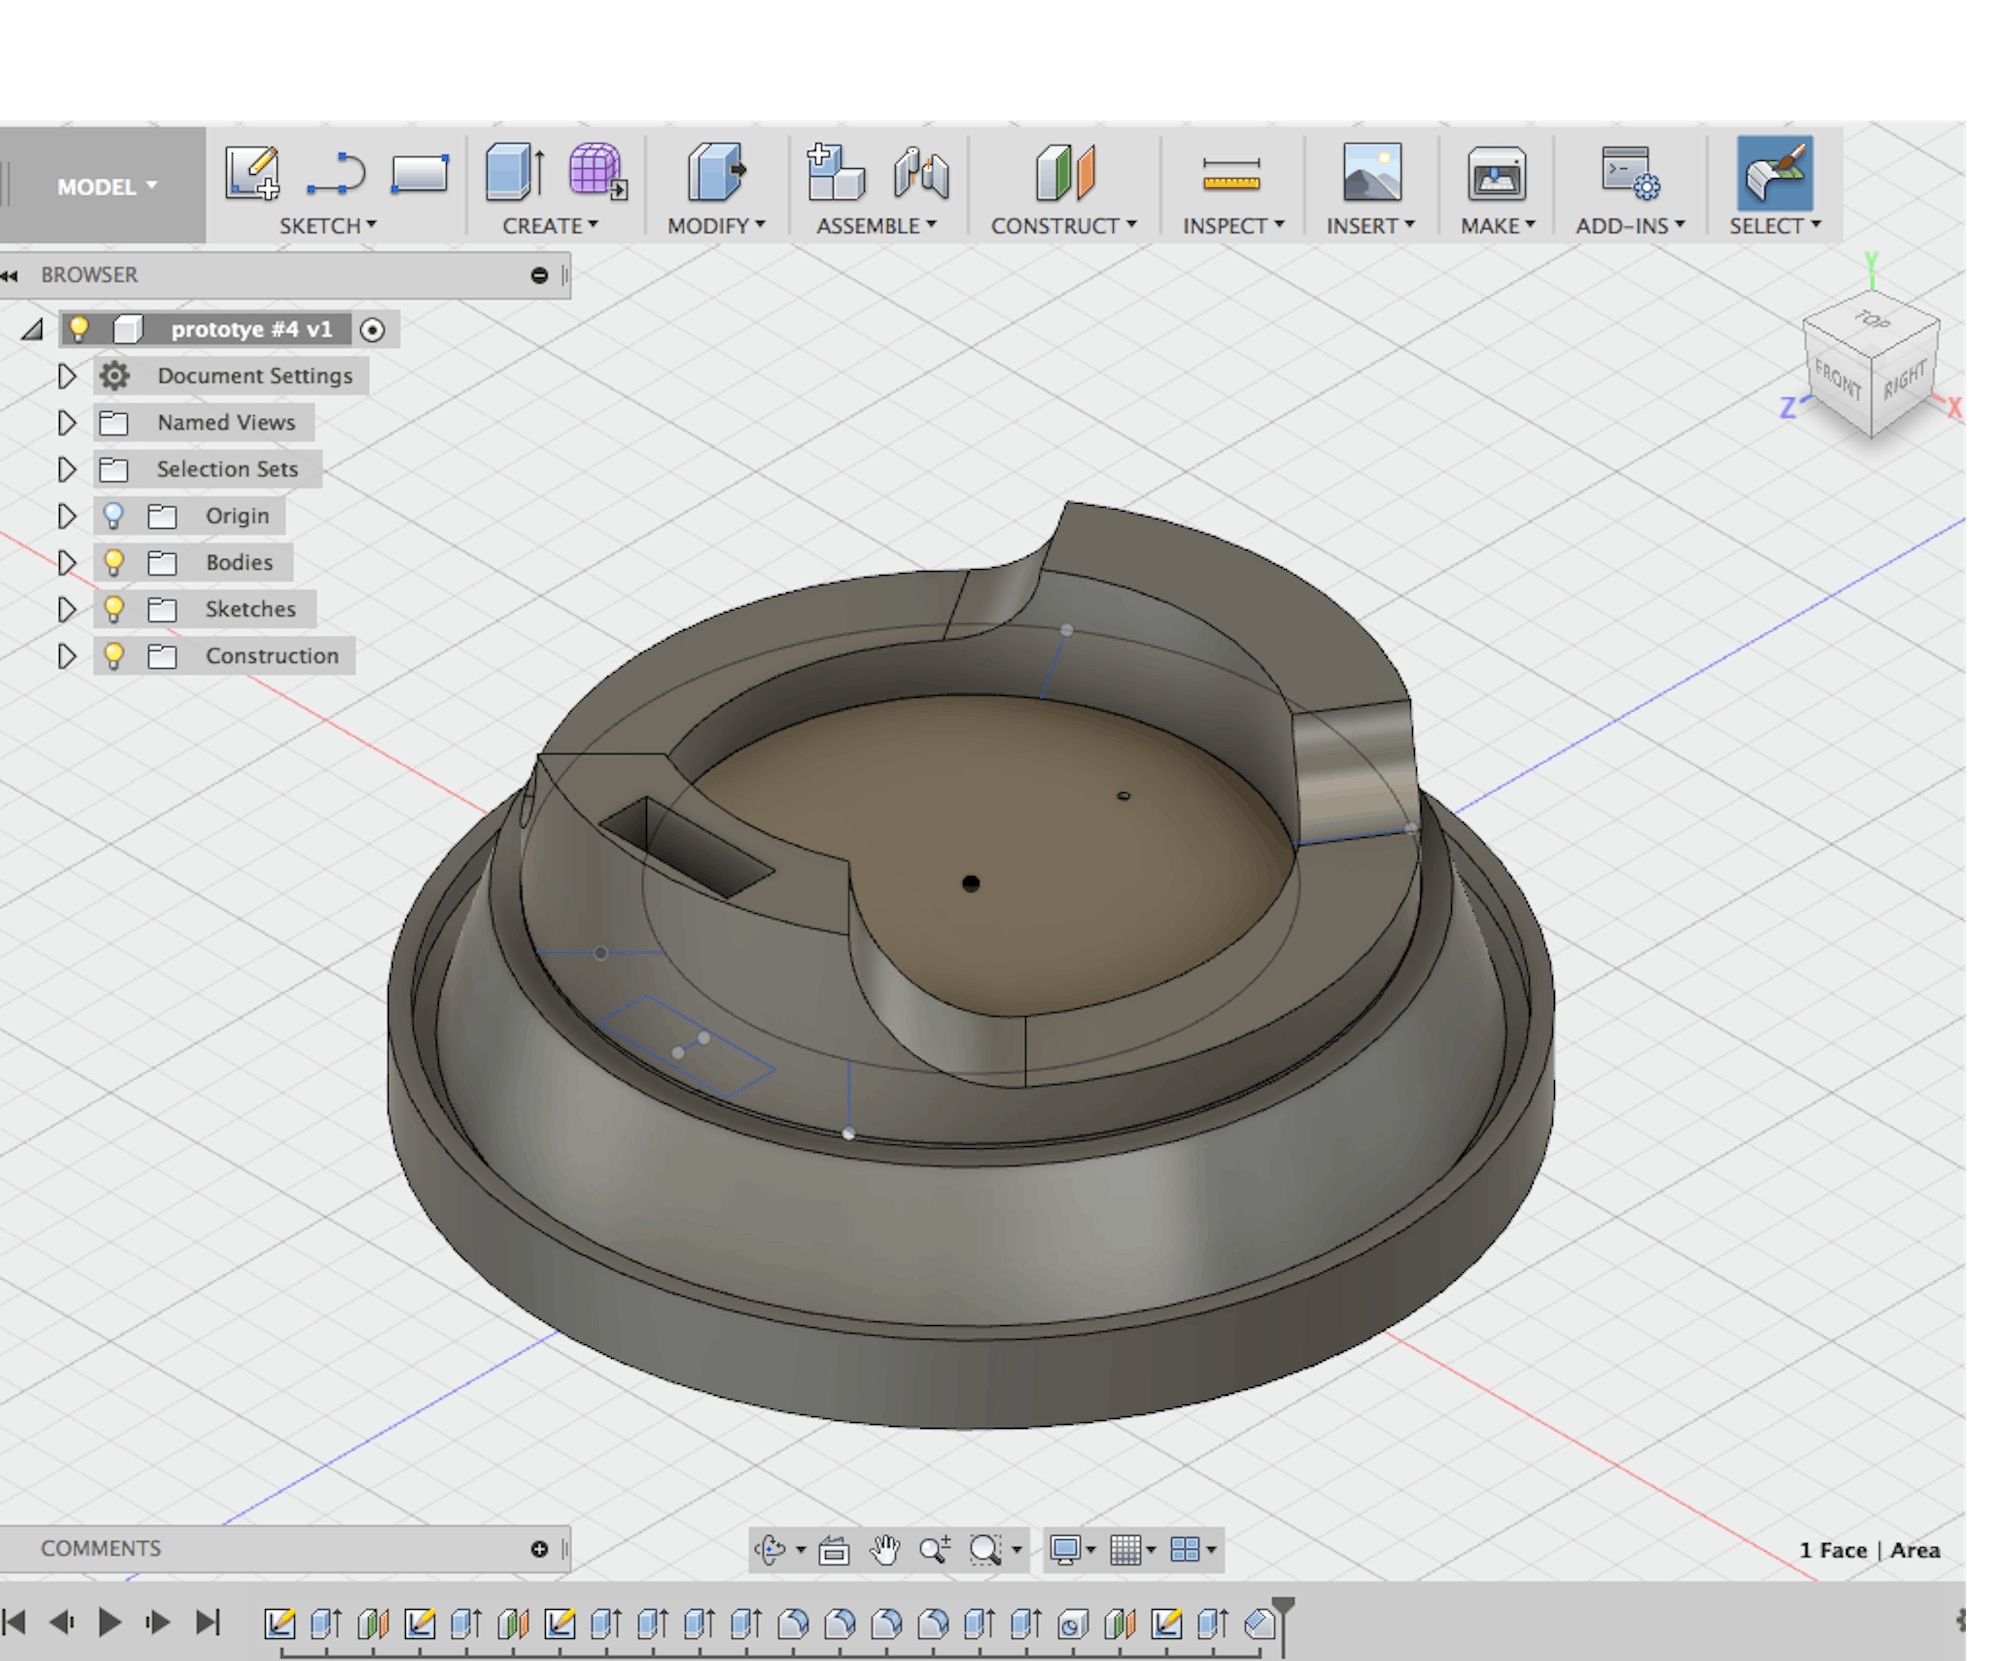Image resolution: width=1999 pixels, height=1661 pixels.
Task: Open the Orbit type dropdown arrow
Action: click(x=801, y=1550)
